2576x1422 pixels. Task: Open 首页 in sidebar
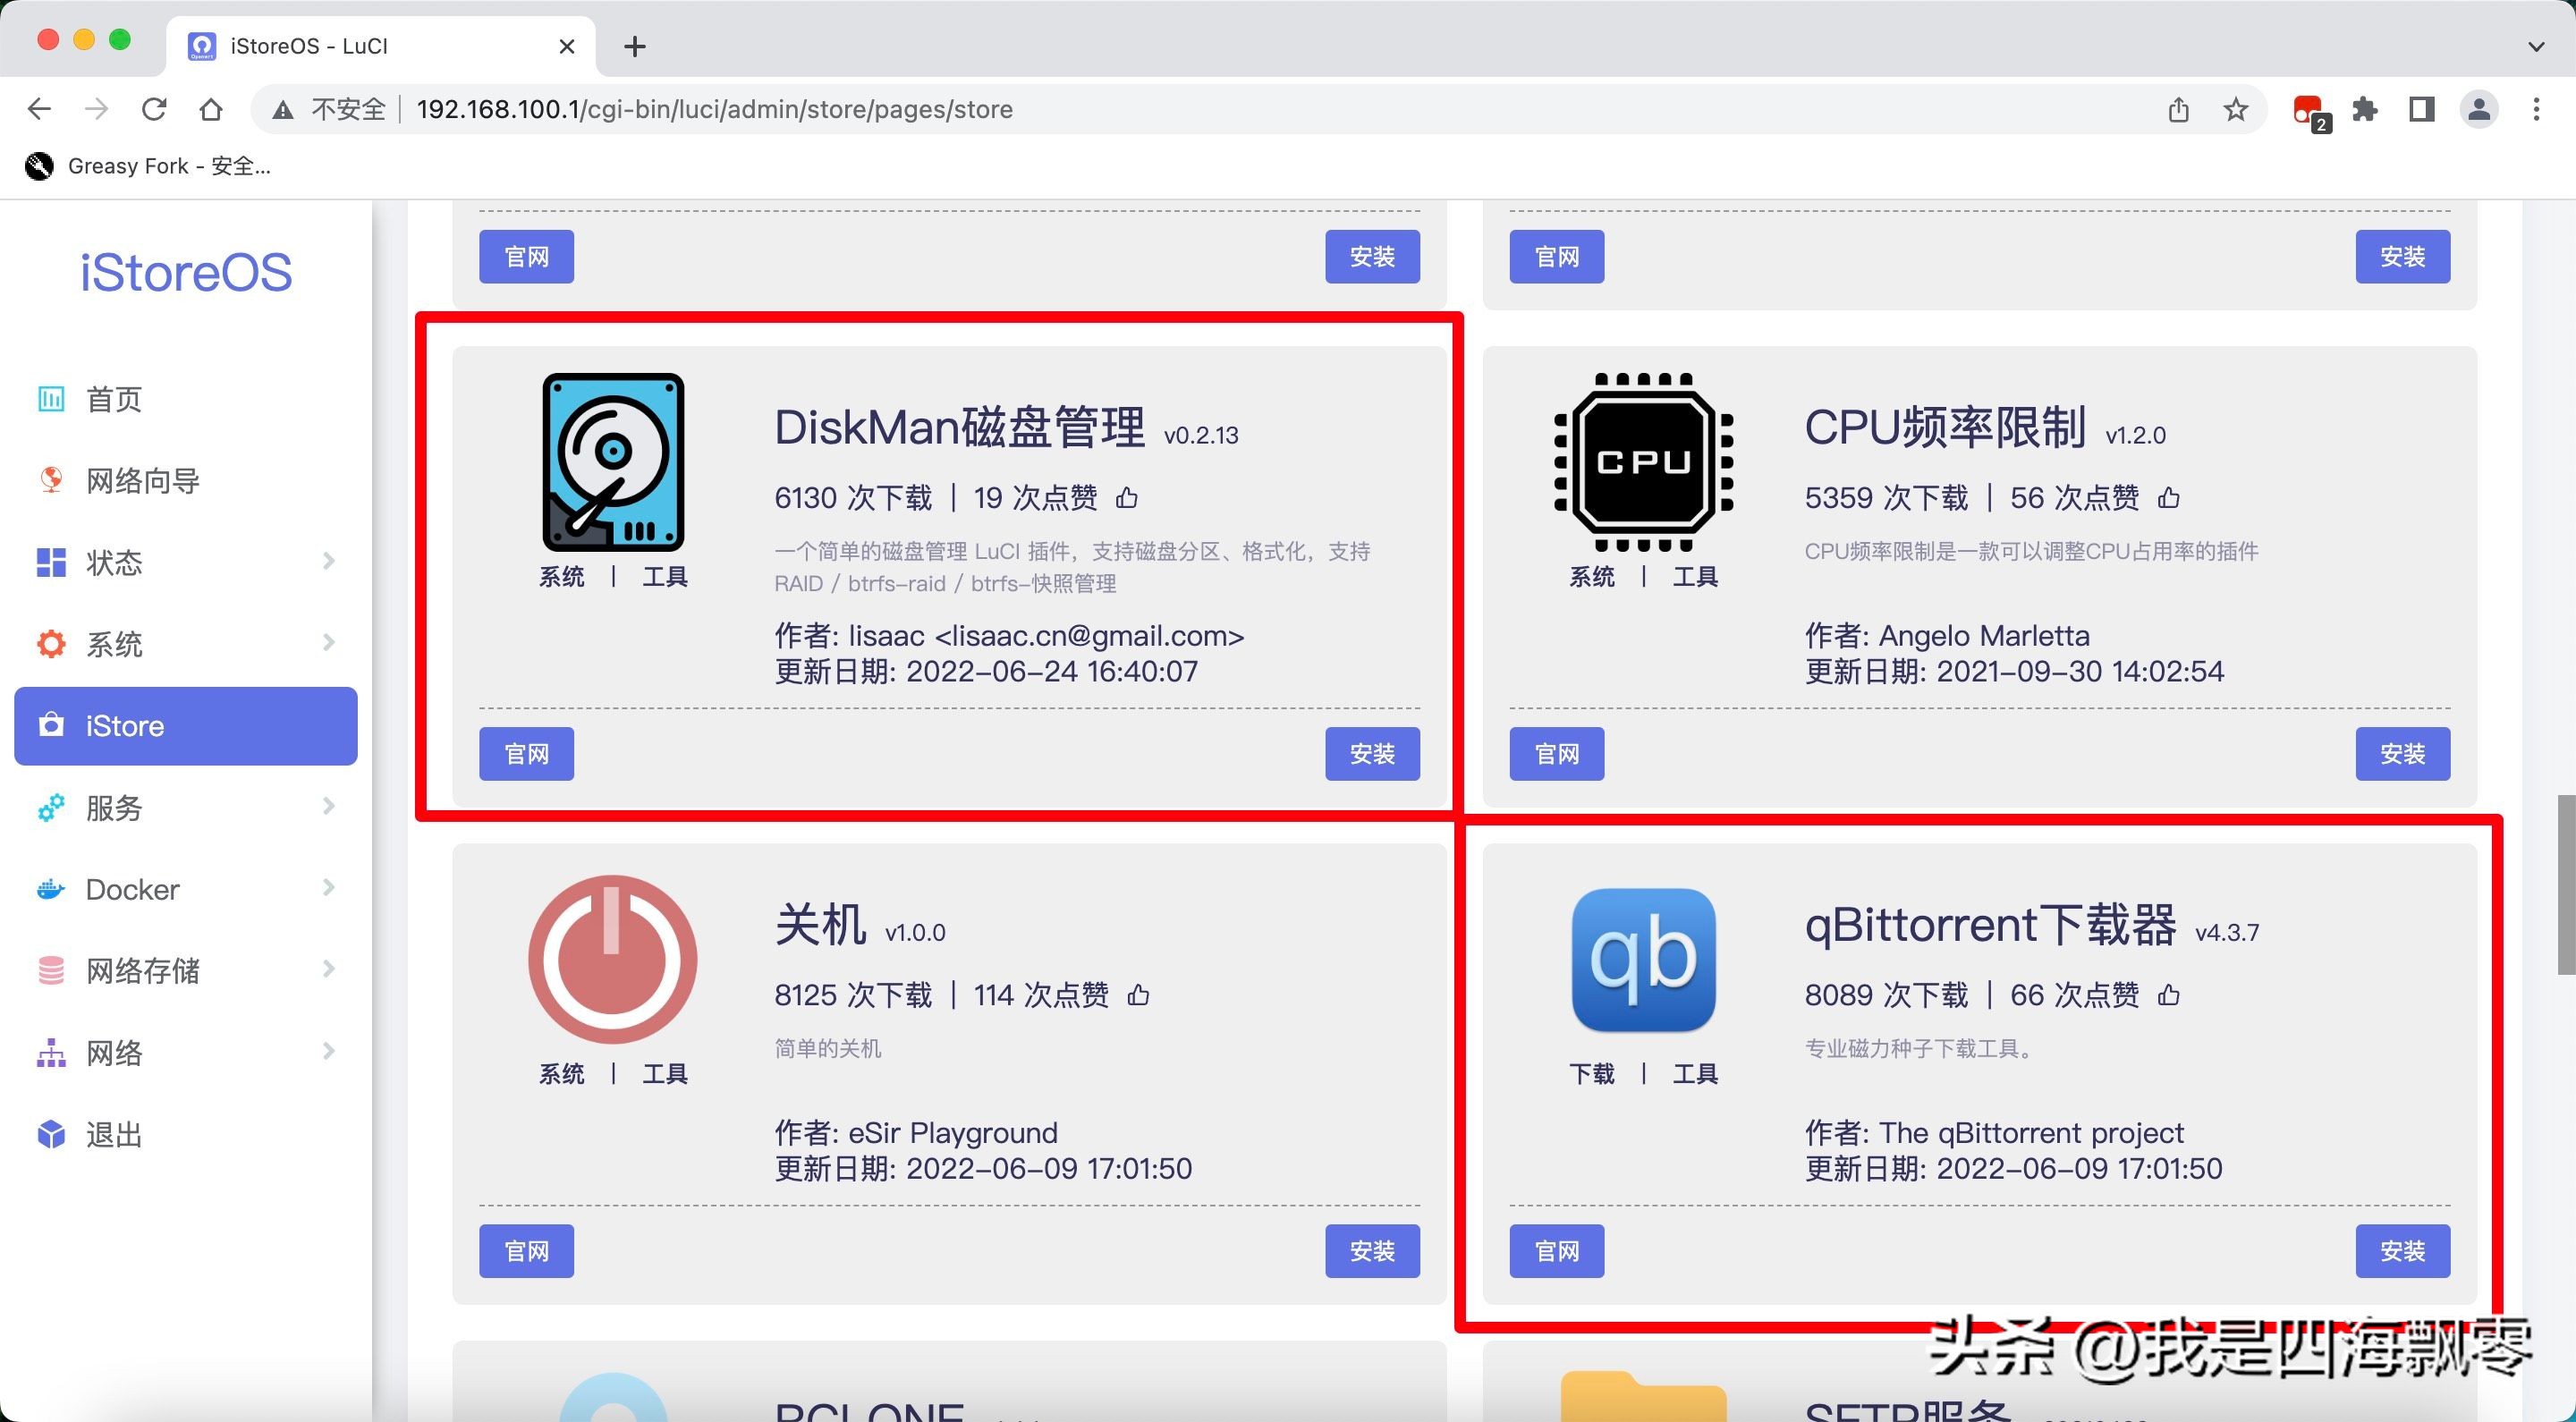pyautogui.click(x=186, y=399)
